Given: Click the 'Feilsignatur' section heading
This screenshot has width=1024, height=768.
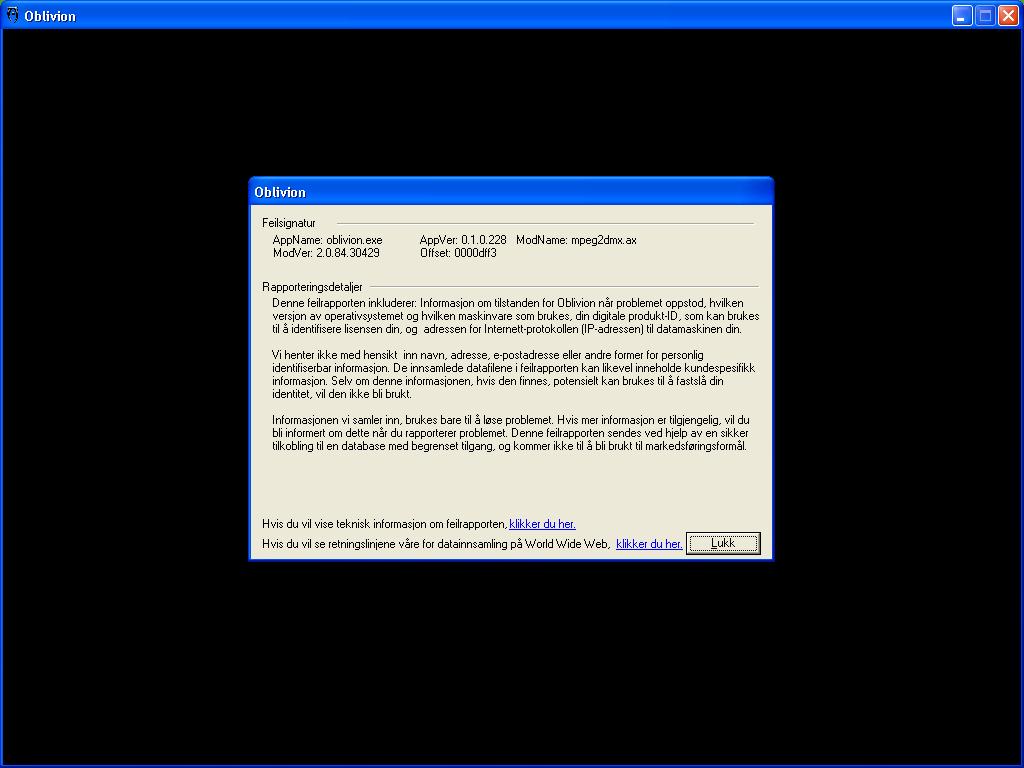Looking at the screenshot, I should coord(289,223).
